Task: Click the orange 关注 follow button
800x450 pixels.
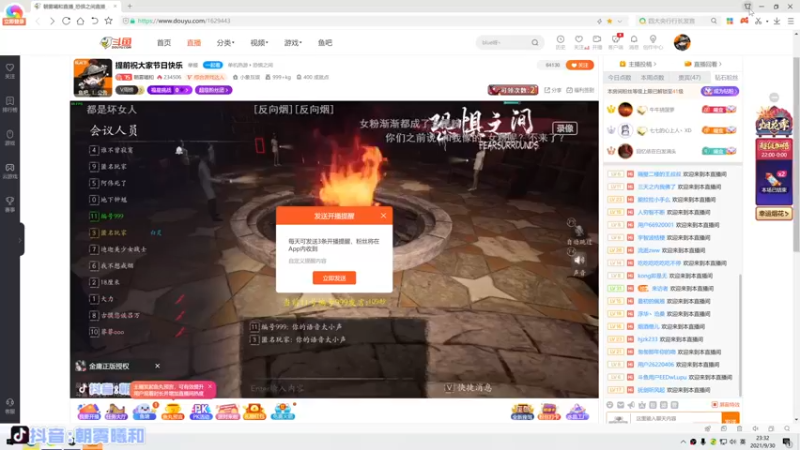Action: coord(580,65)
